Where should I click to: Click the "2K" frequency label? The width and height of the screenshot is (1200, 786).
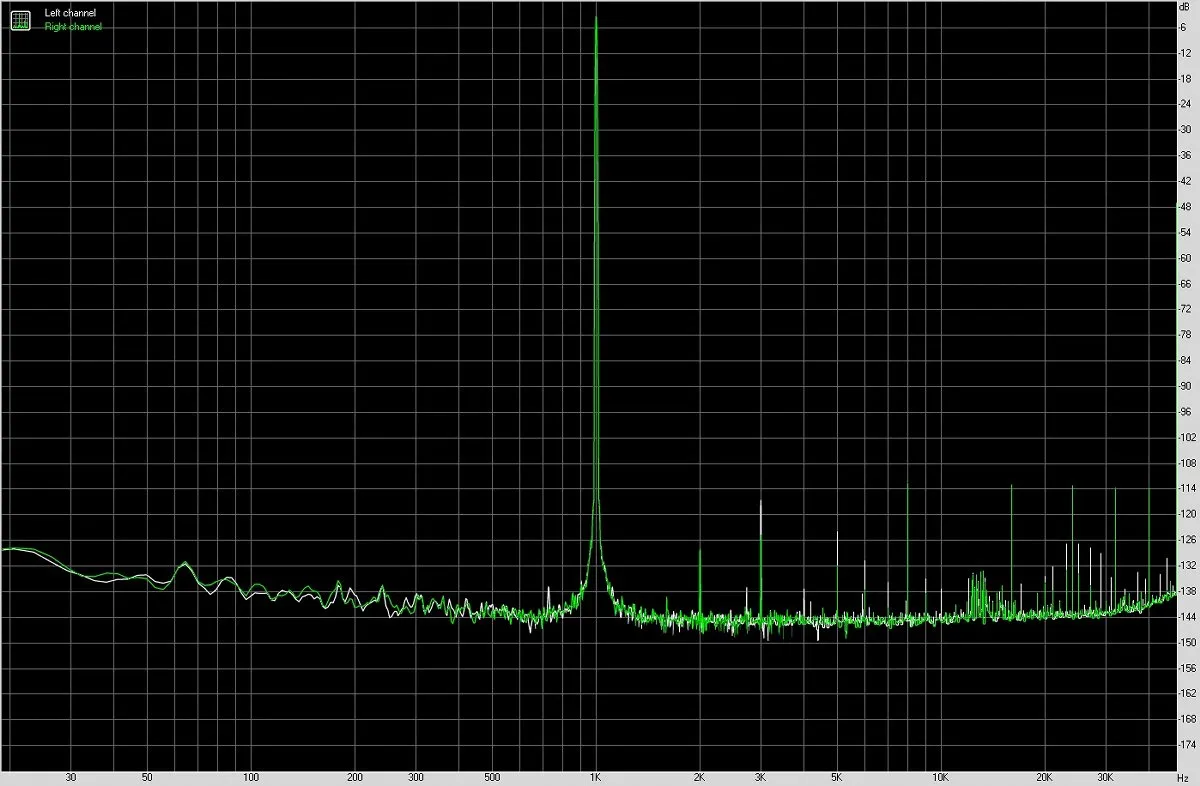(x=699, y=777)
